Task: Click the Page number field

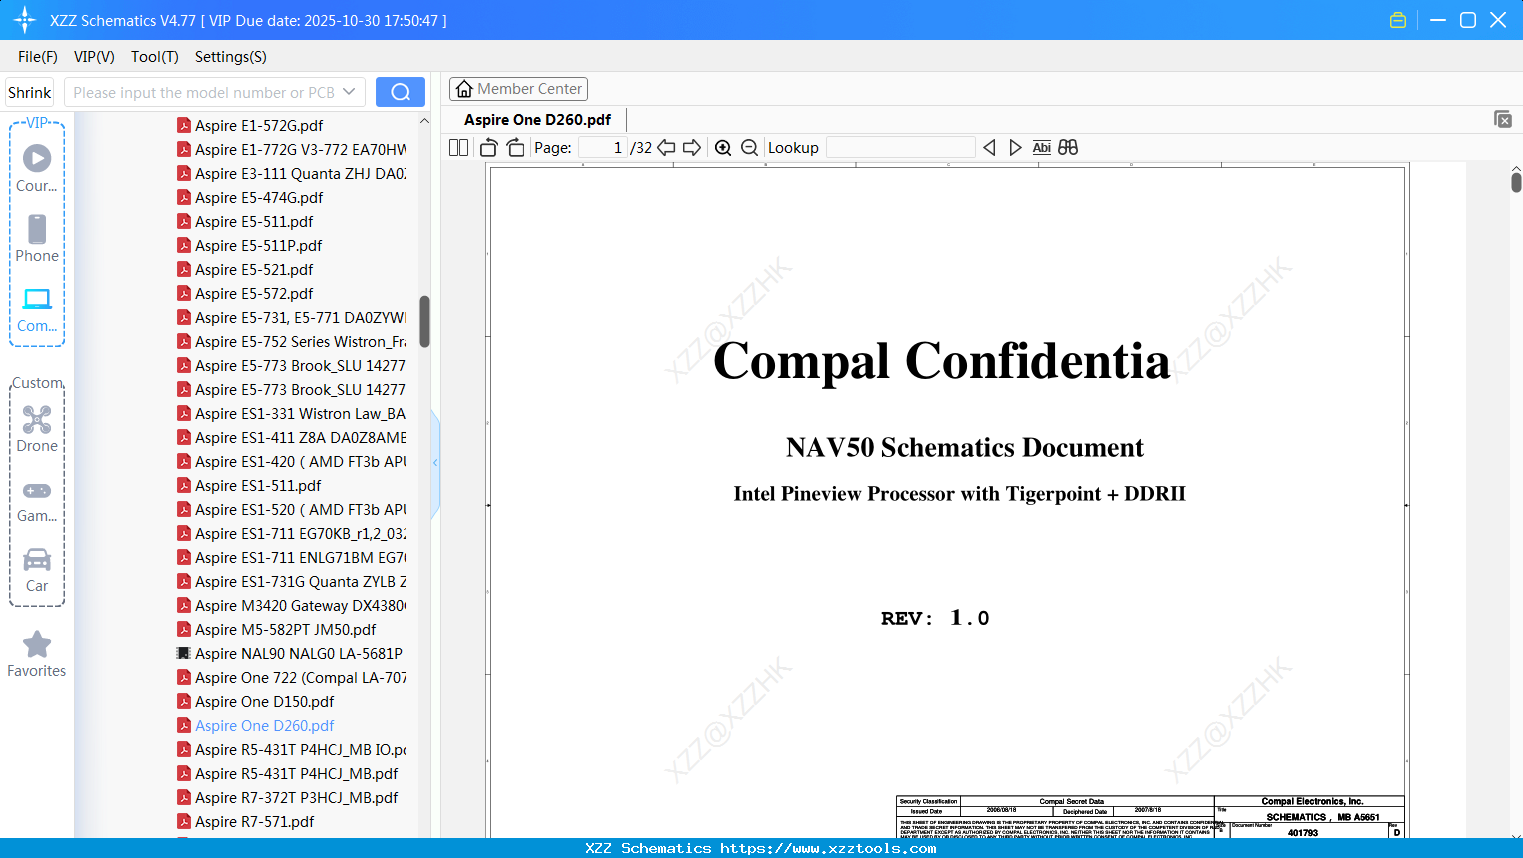Action: click(x=602, y=148)
